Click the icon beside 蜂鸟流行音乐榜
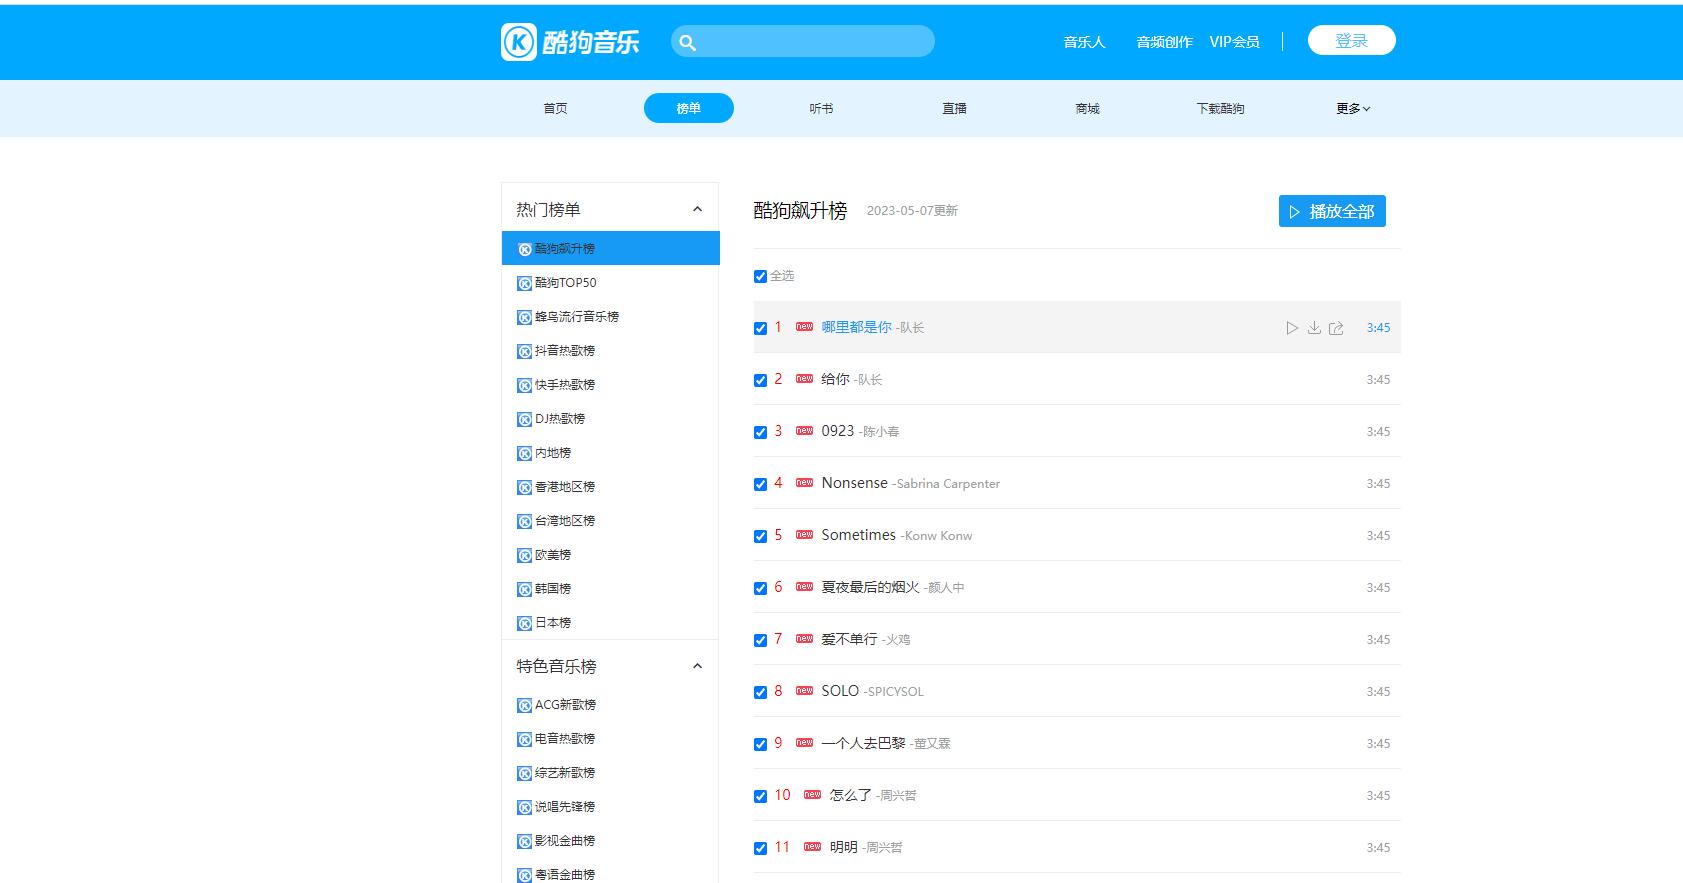This screenshot has width=1683, height=883. [x=524, y=317]
